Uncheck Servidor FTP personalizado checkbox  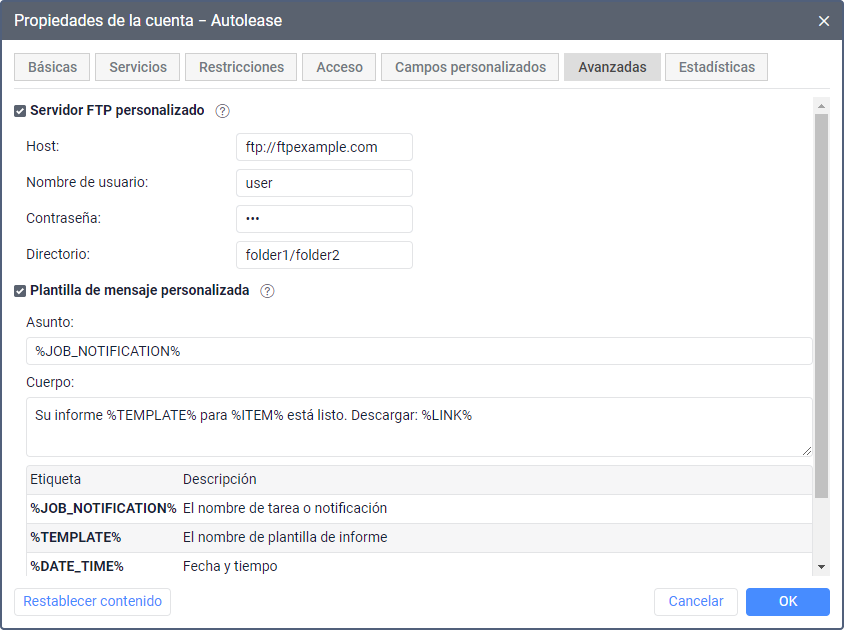click(20, 111)
